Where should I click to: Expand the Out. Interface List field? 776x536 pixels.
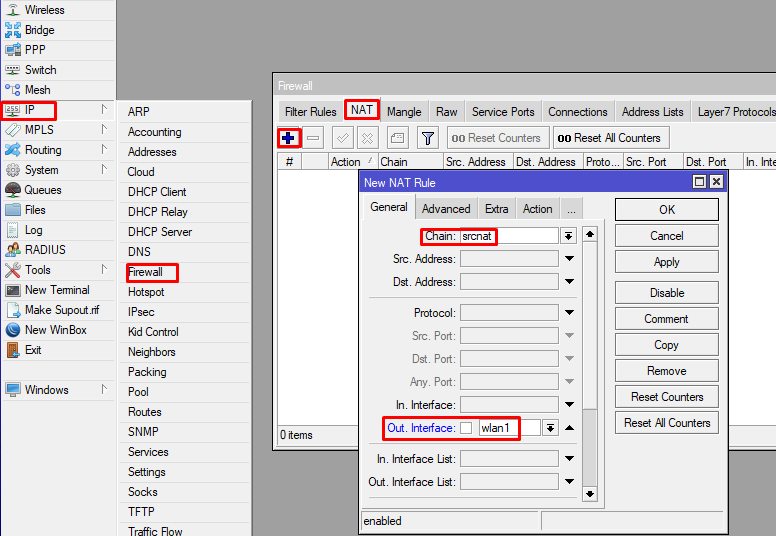click(570, 482)
